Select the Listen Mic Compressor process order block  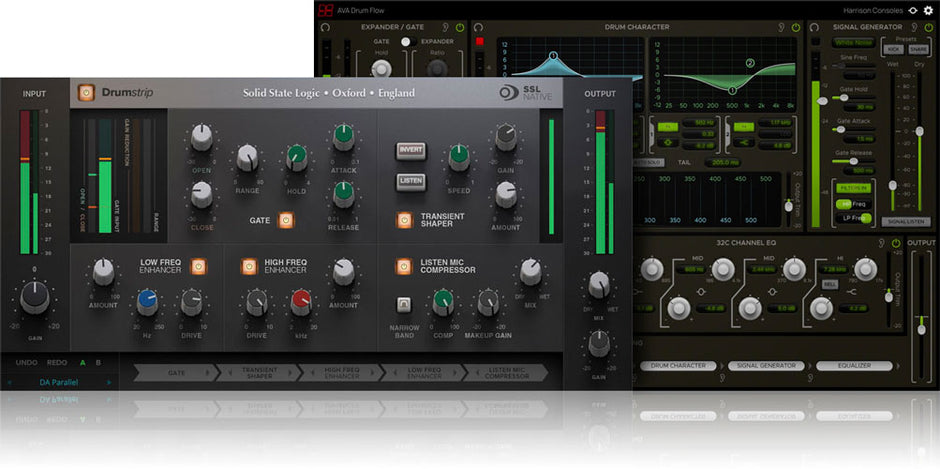coord(505,372)
